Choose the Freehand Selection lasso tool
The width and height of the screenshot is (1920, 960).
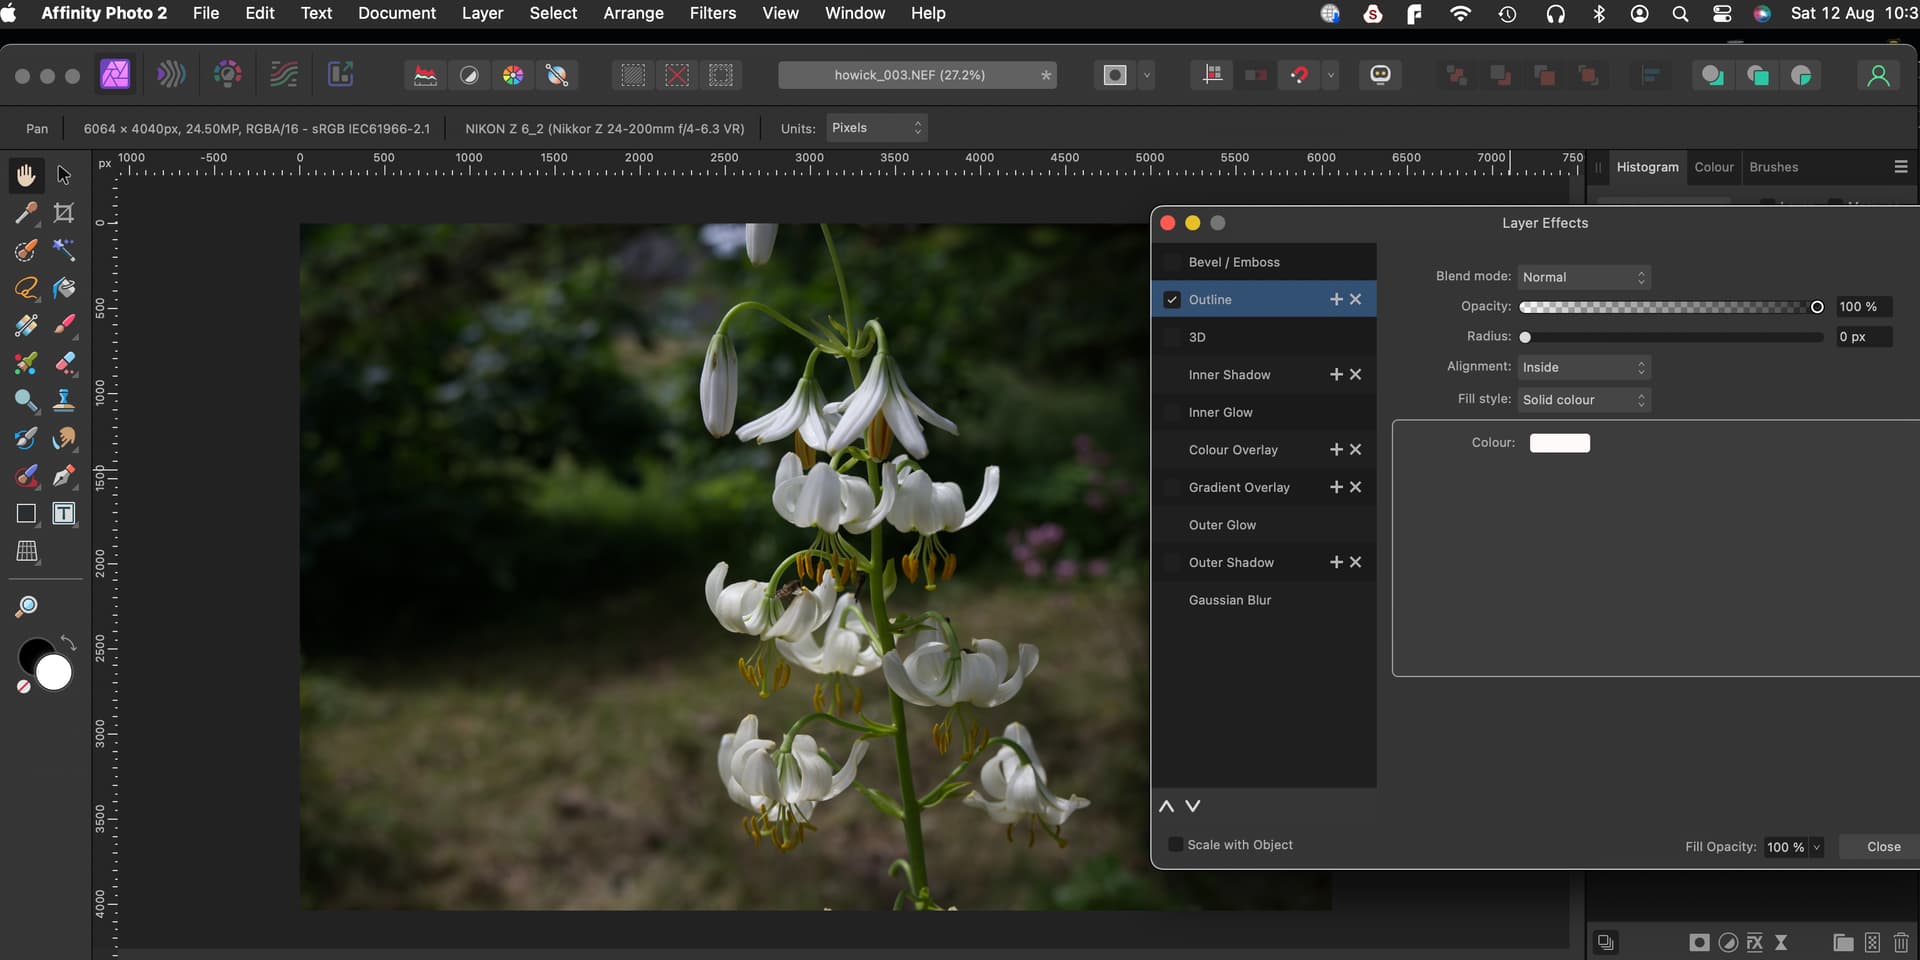pos(26,288)
